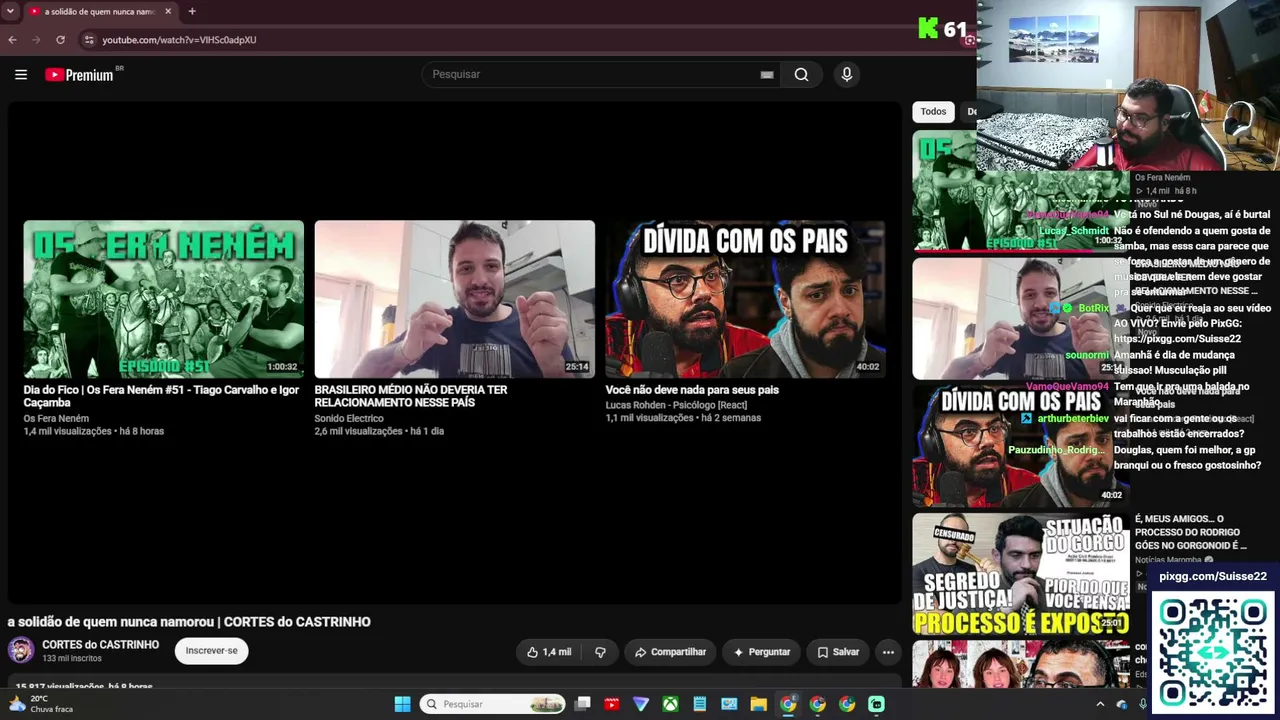Screen dimensions: 1280x720
Task: Open the red video app taskbar icon
Action: (612, 704)
